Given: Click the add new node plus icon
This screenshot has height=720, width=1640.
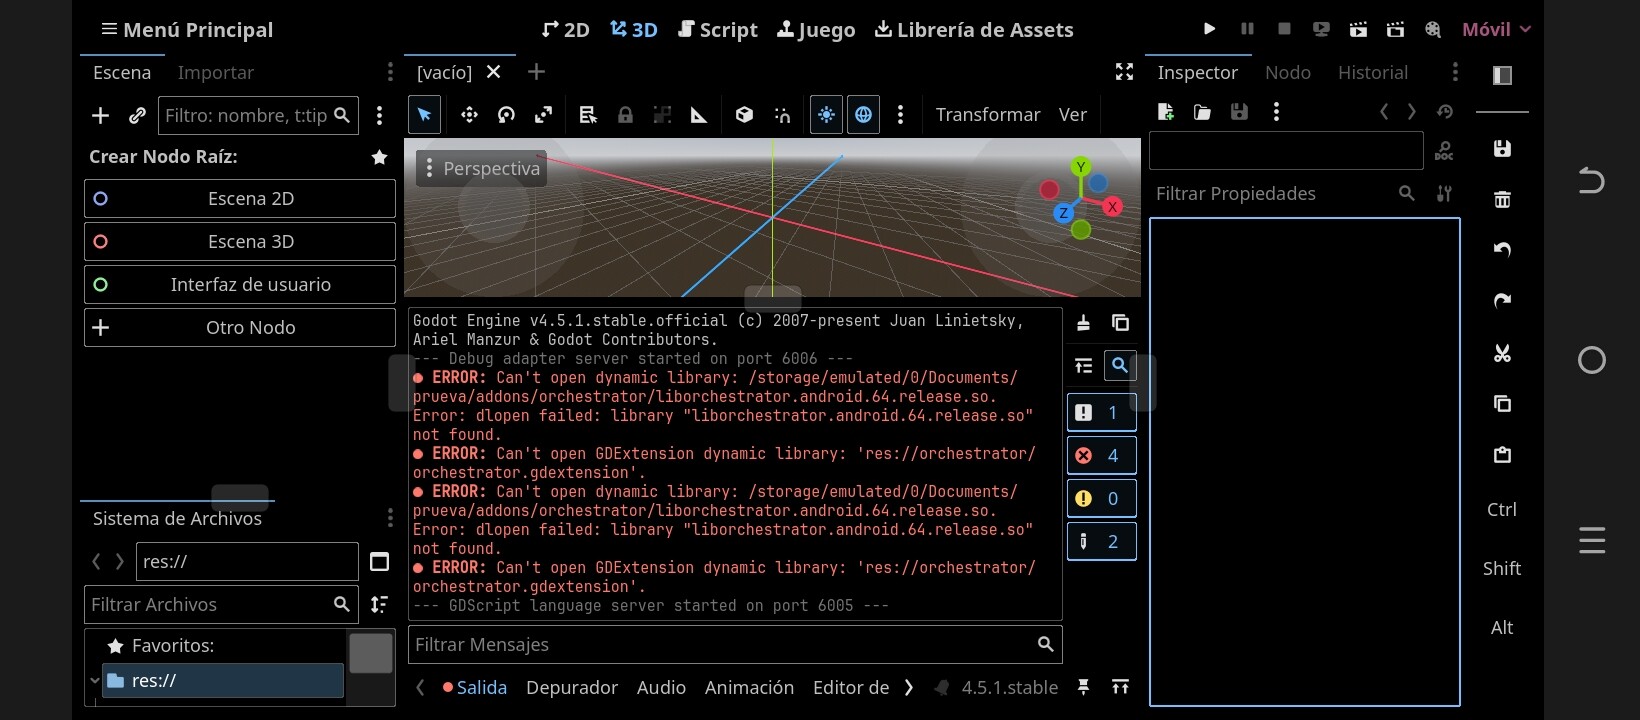Looking at the screenshot, I should tap(100, 116).
